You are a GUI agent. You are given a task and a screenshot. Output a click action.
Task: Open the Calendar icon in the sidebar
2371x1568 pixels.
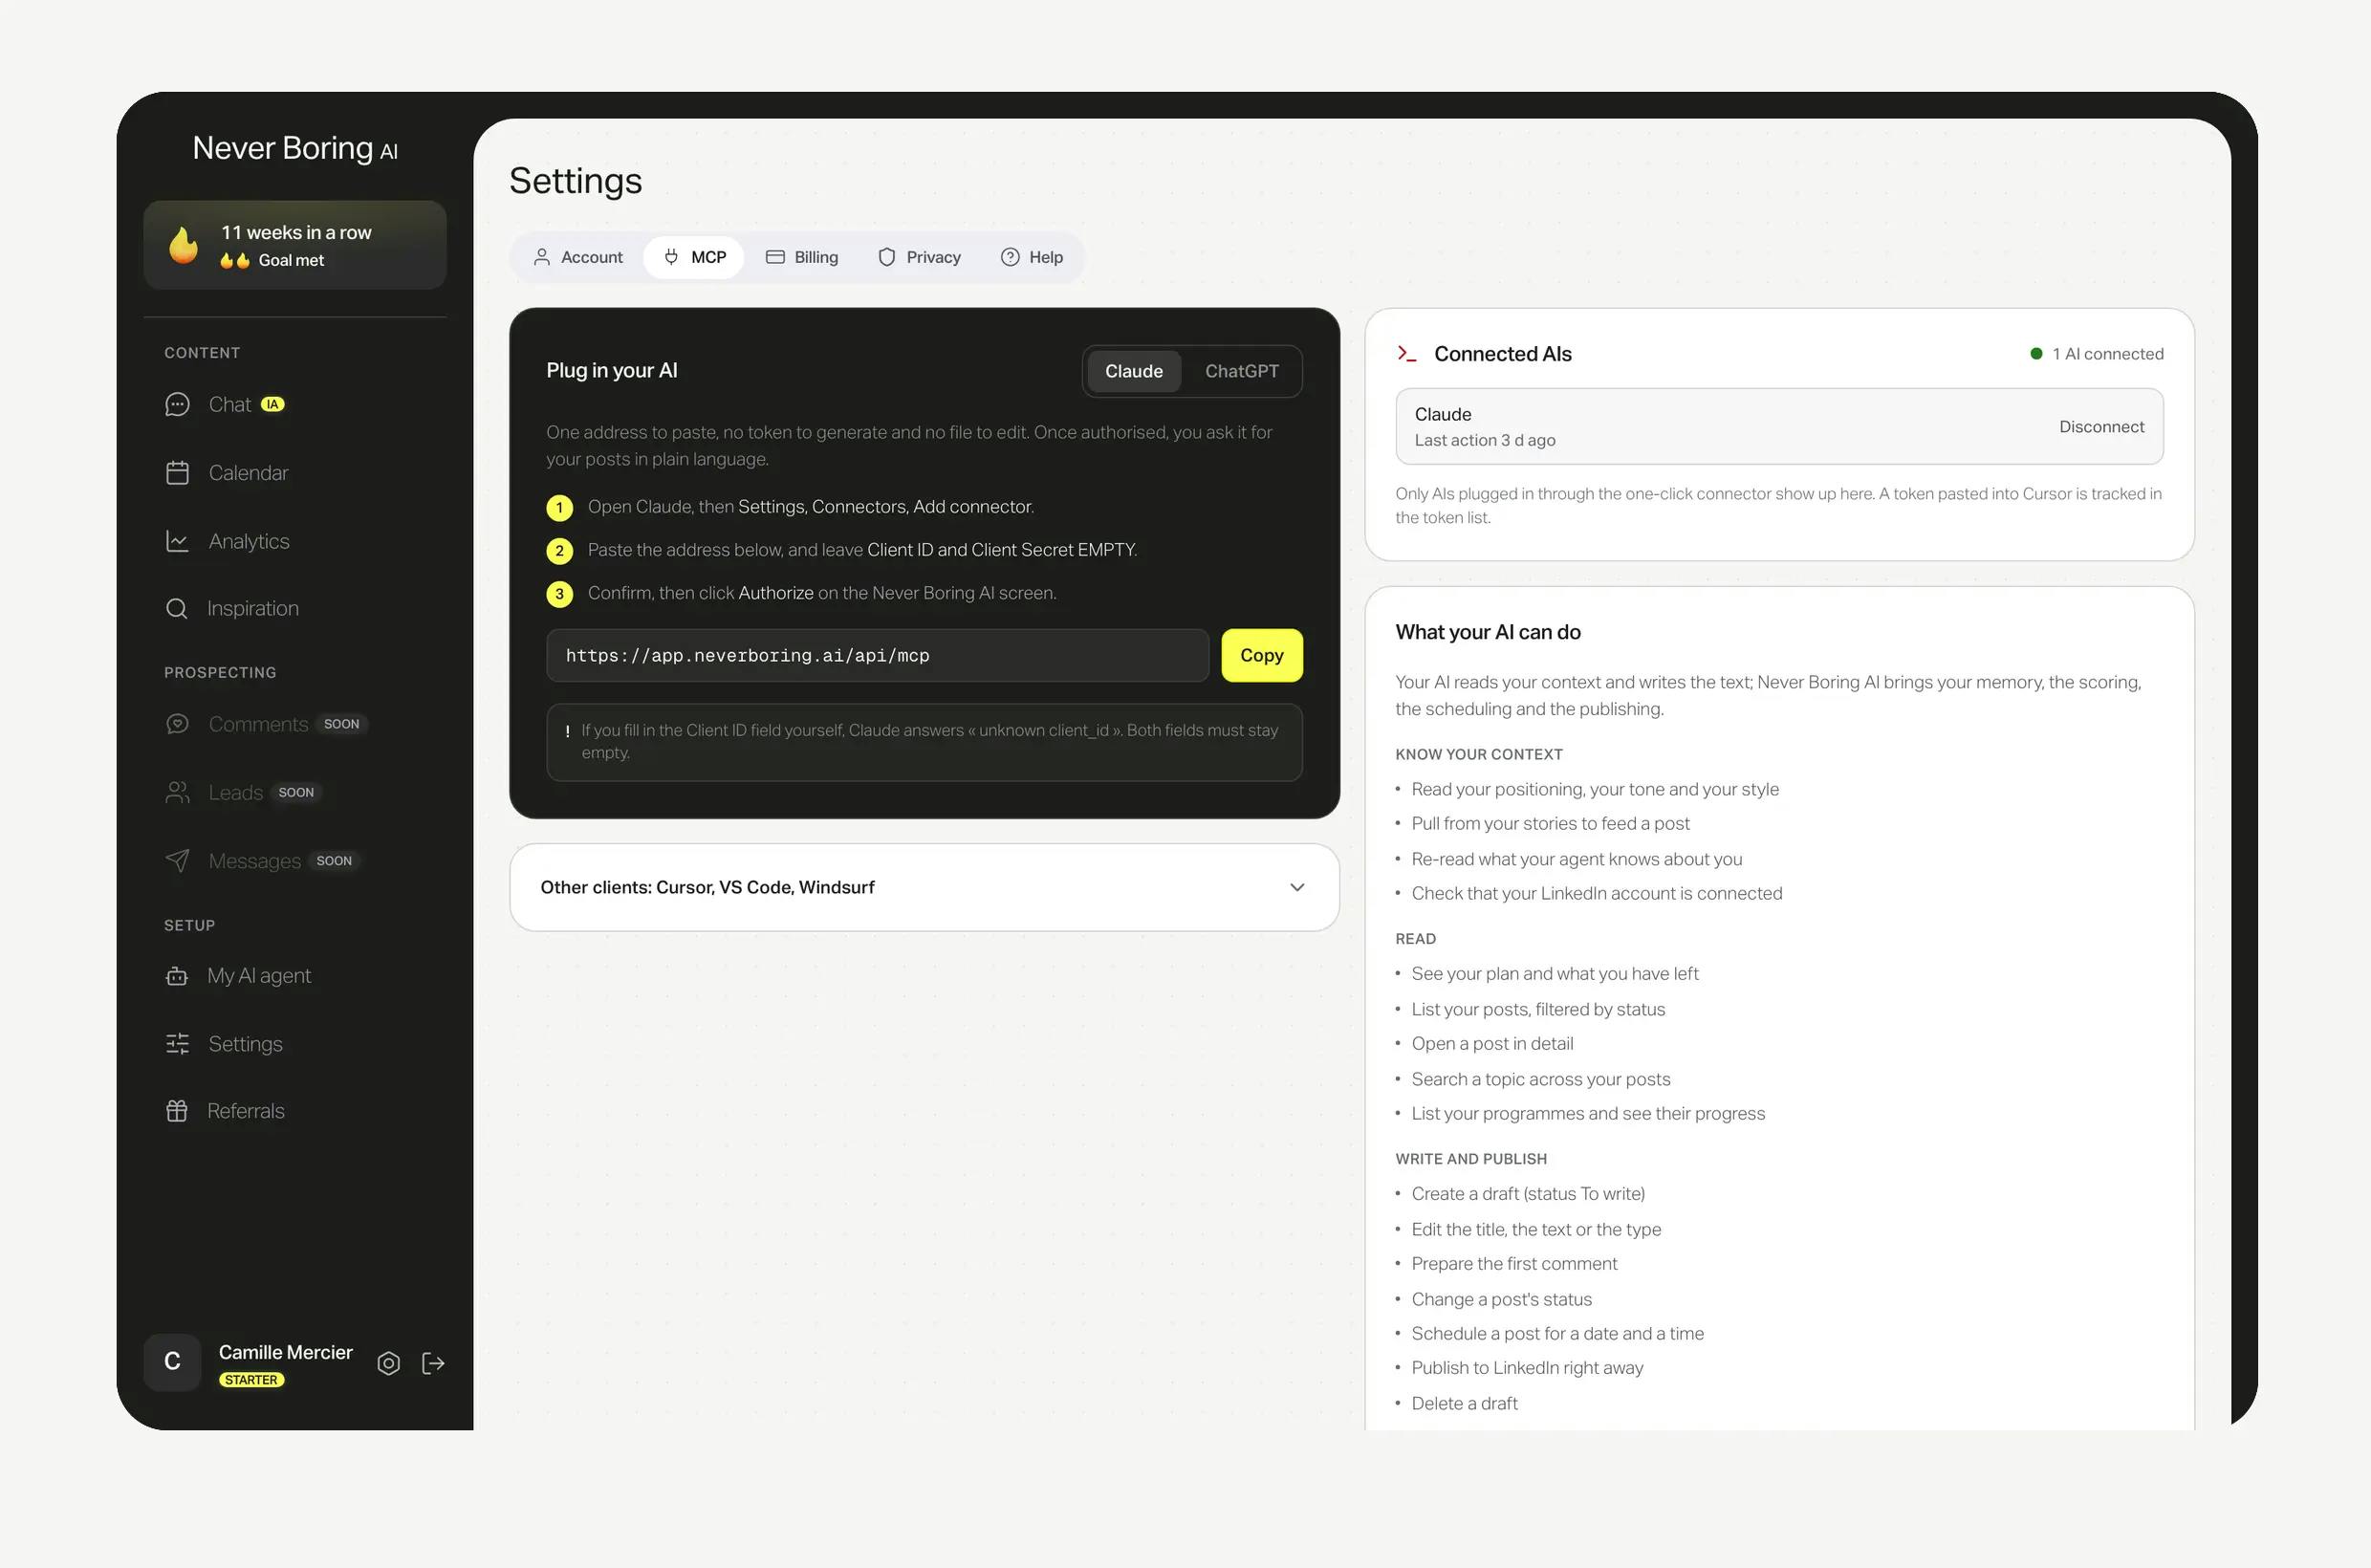coord(177,472)
